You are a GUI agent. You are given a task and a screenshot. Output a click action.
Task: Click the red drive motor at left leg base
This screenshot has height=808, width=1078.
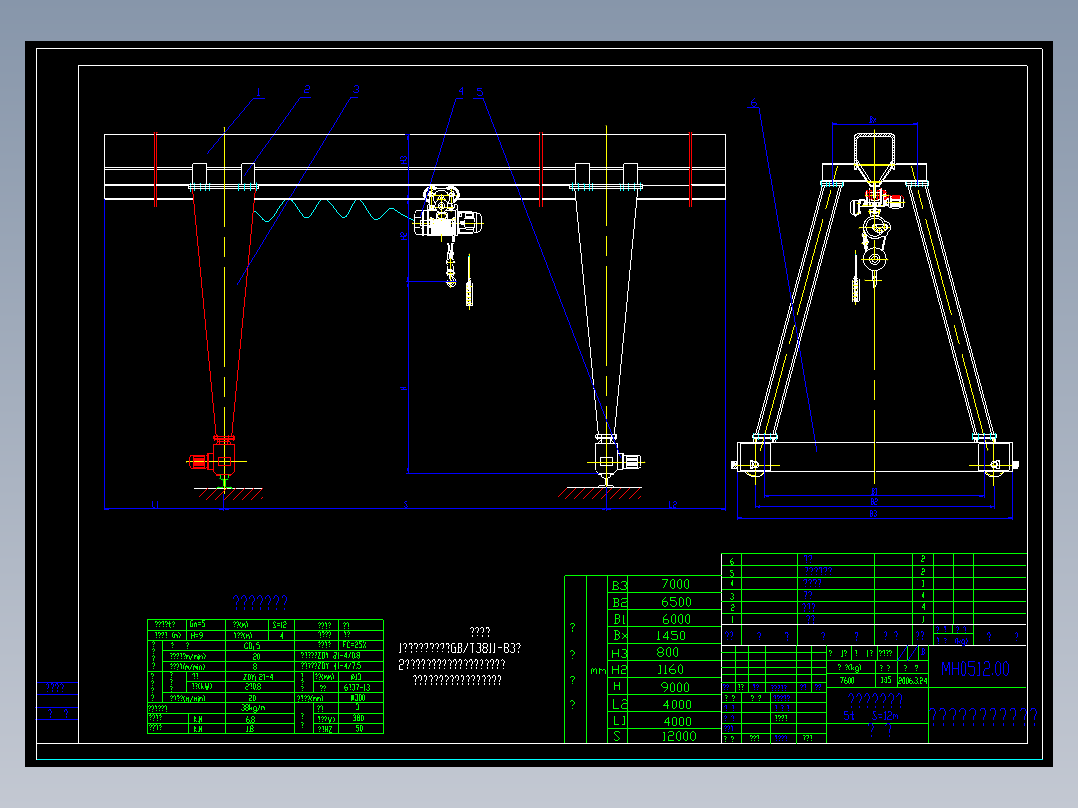click(x=199, y=461)
